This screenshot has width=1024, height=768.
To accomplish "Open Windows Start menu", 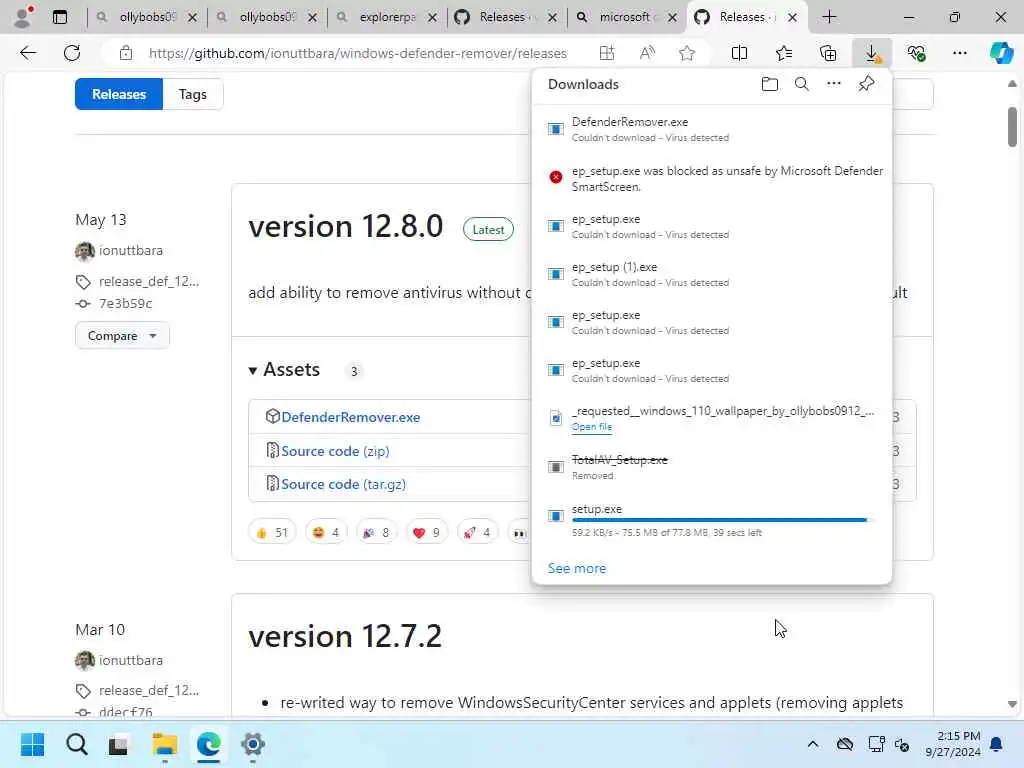I will tap(32, 744).
